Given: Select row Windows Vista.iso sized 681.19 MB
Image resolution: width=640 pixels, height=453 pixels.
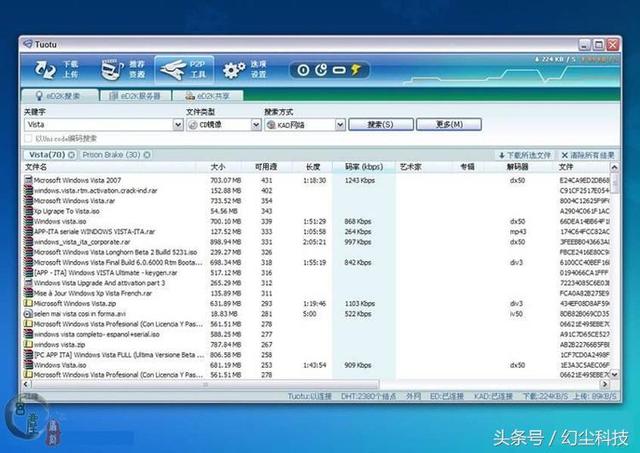Looking at the screenshot, I should [316, 365].
